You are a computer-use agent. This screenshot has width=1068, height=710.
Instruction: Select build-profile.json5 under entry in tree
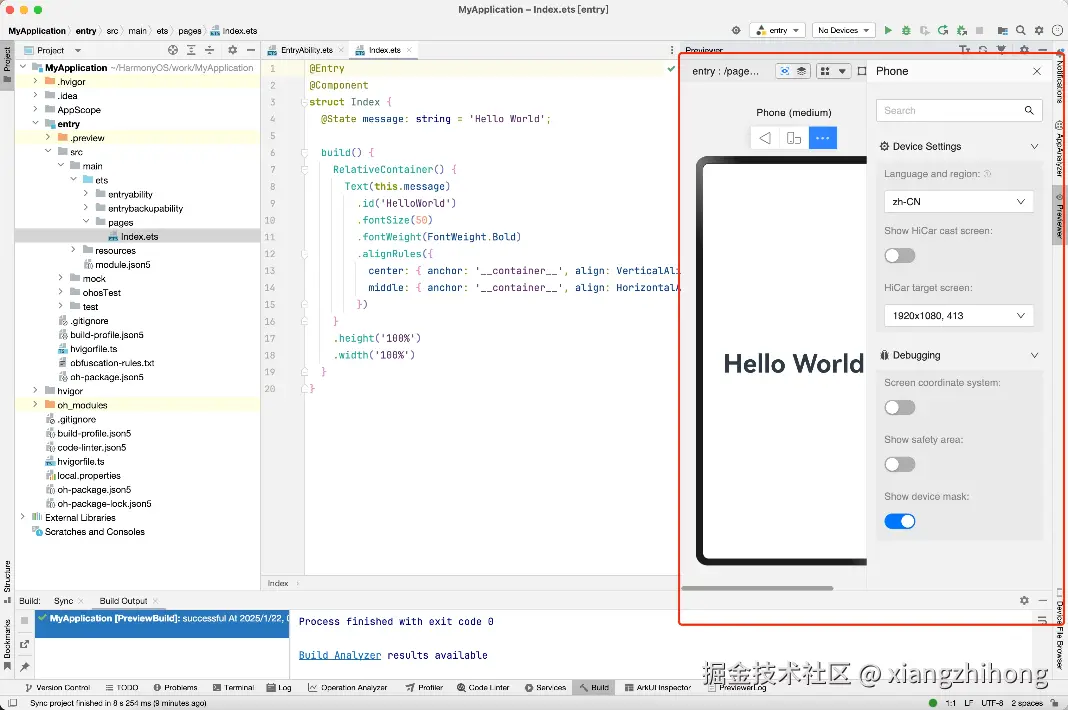point(106,335)
